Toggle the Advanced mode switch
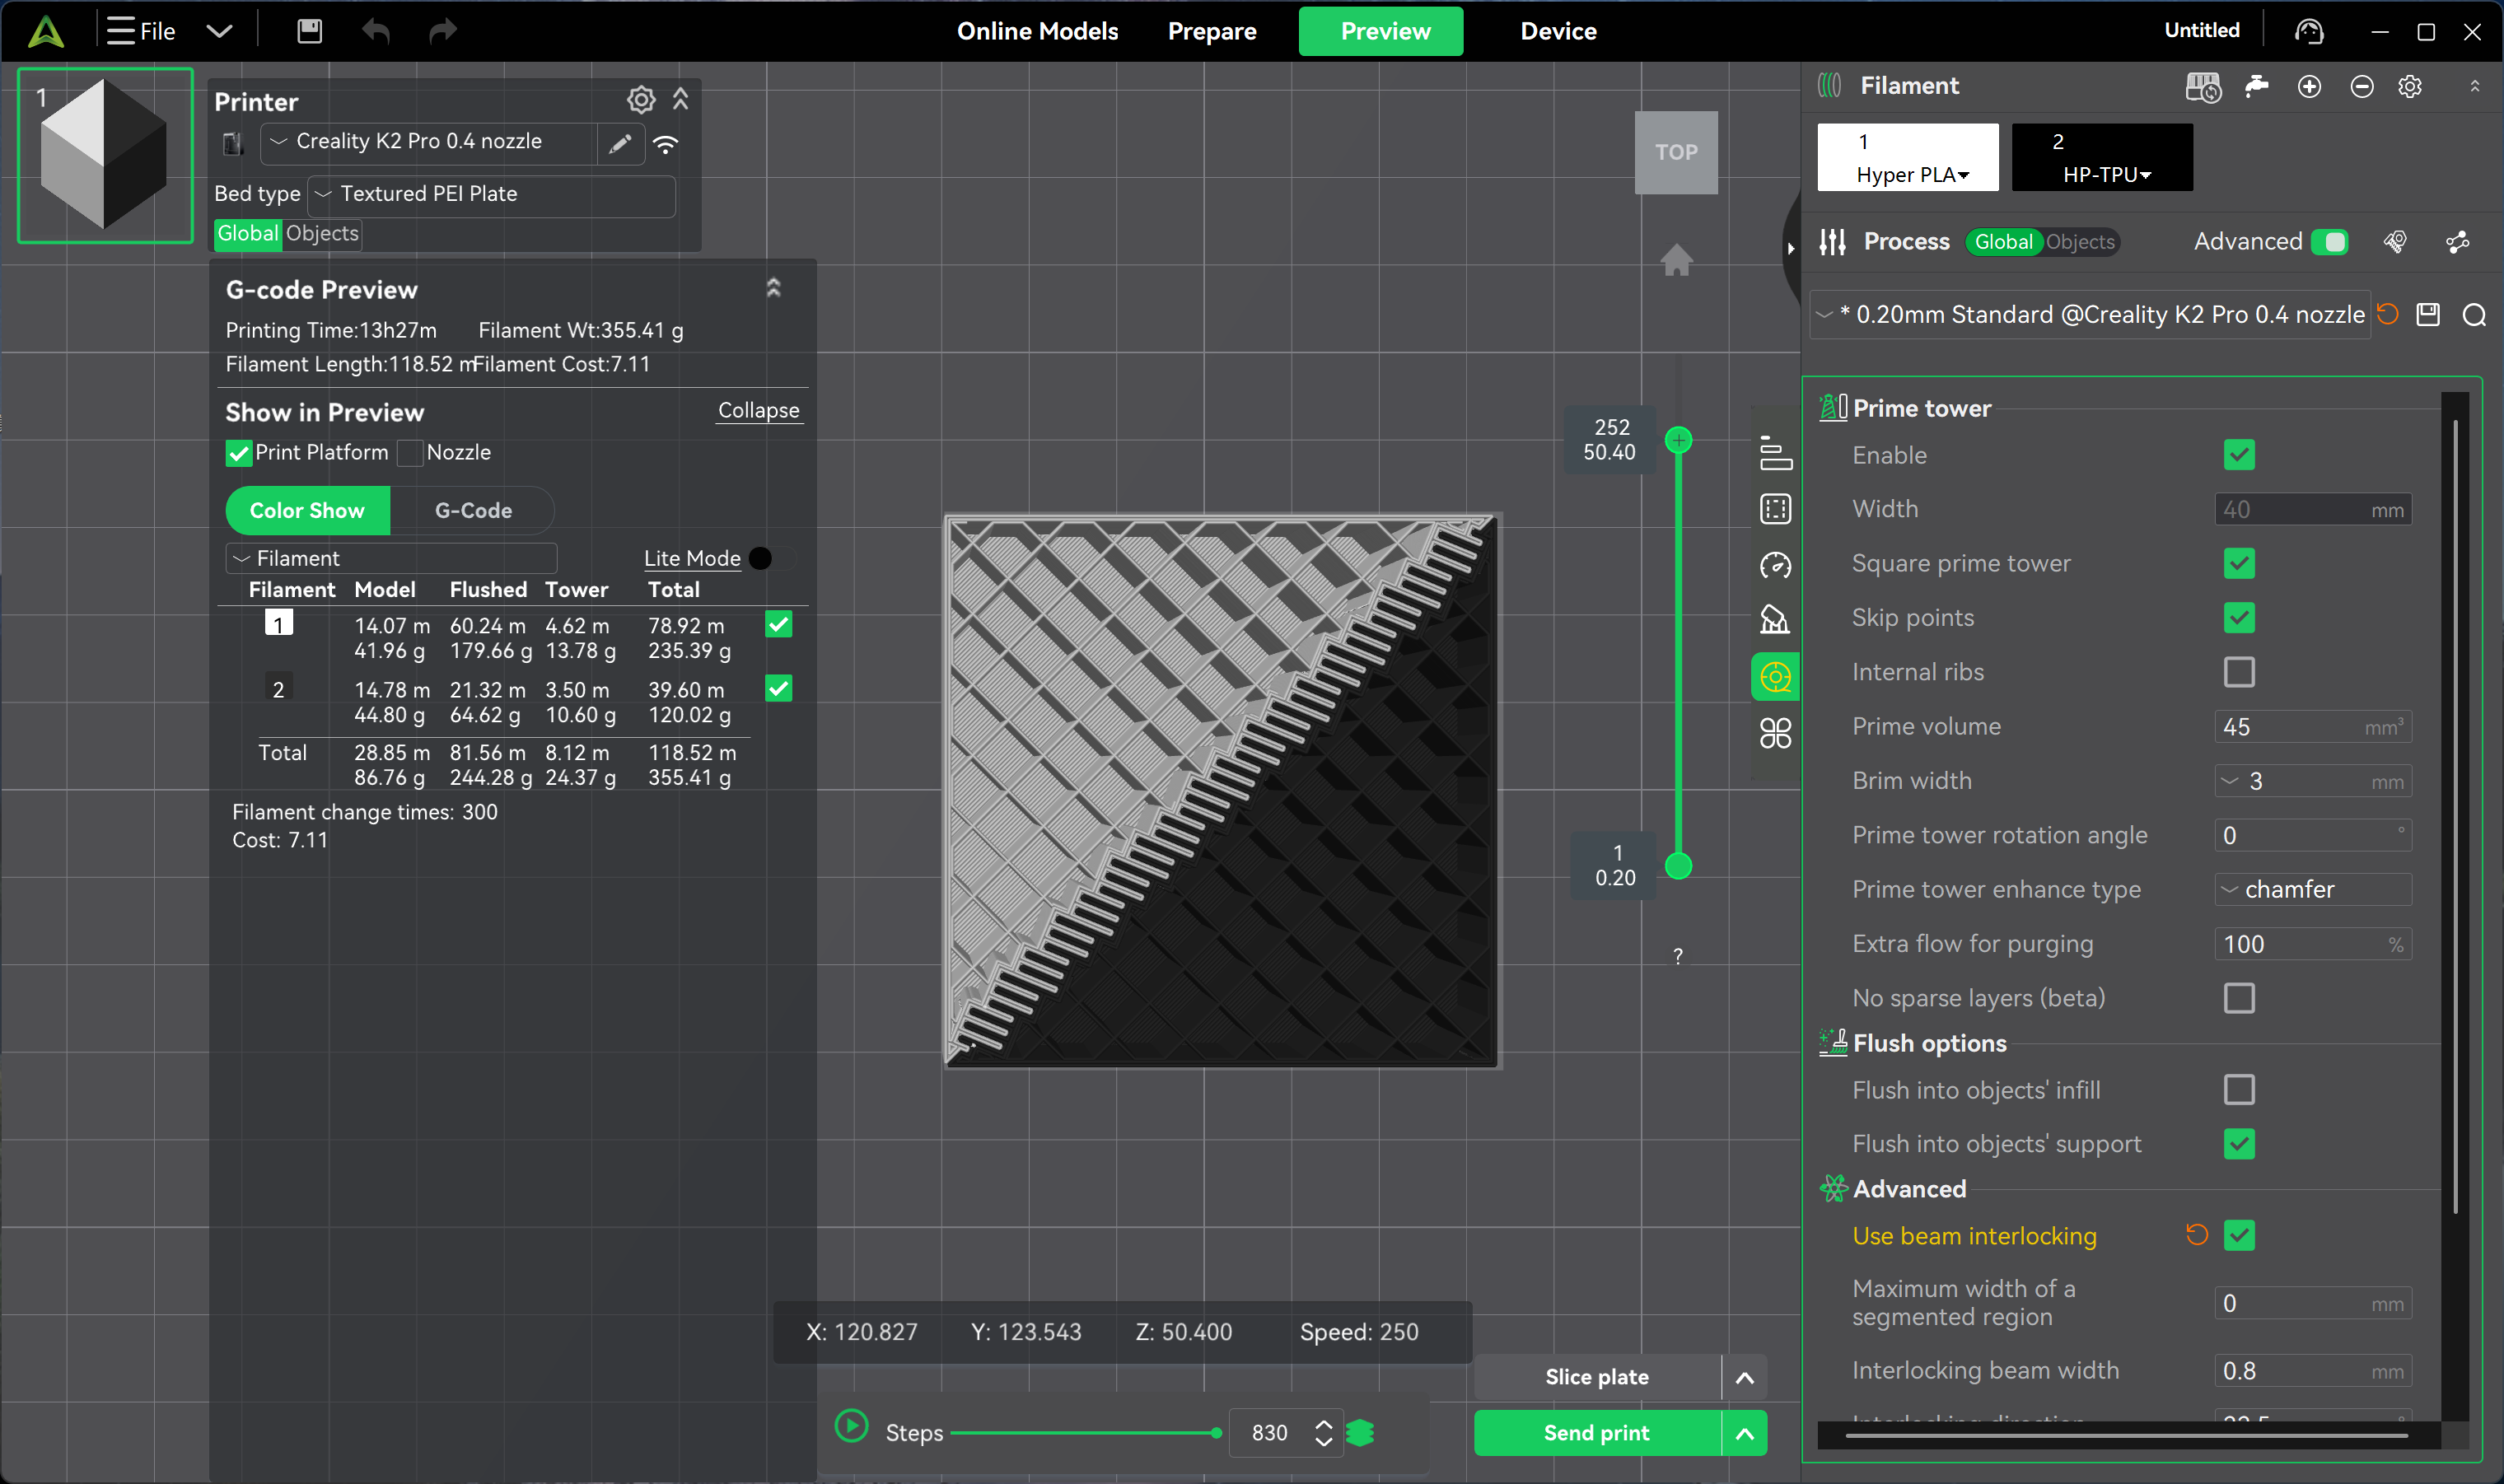2504x1484 pixels. (x=2329, y=242)
